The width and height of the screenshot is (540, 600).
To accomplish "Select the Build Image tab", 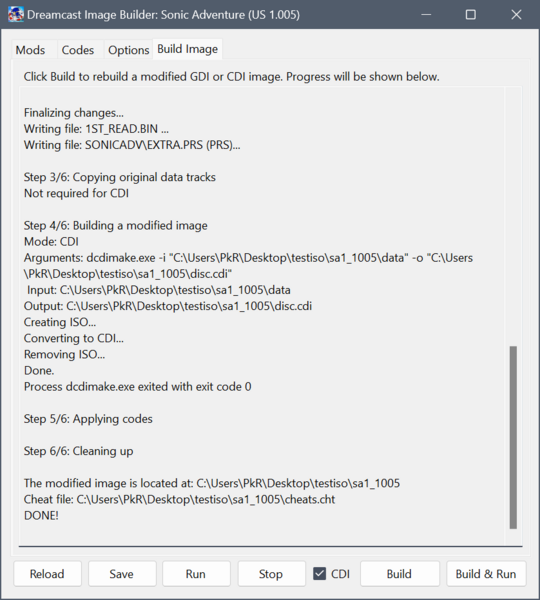I will point(188,49).
